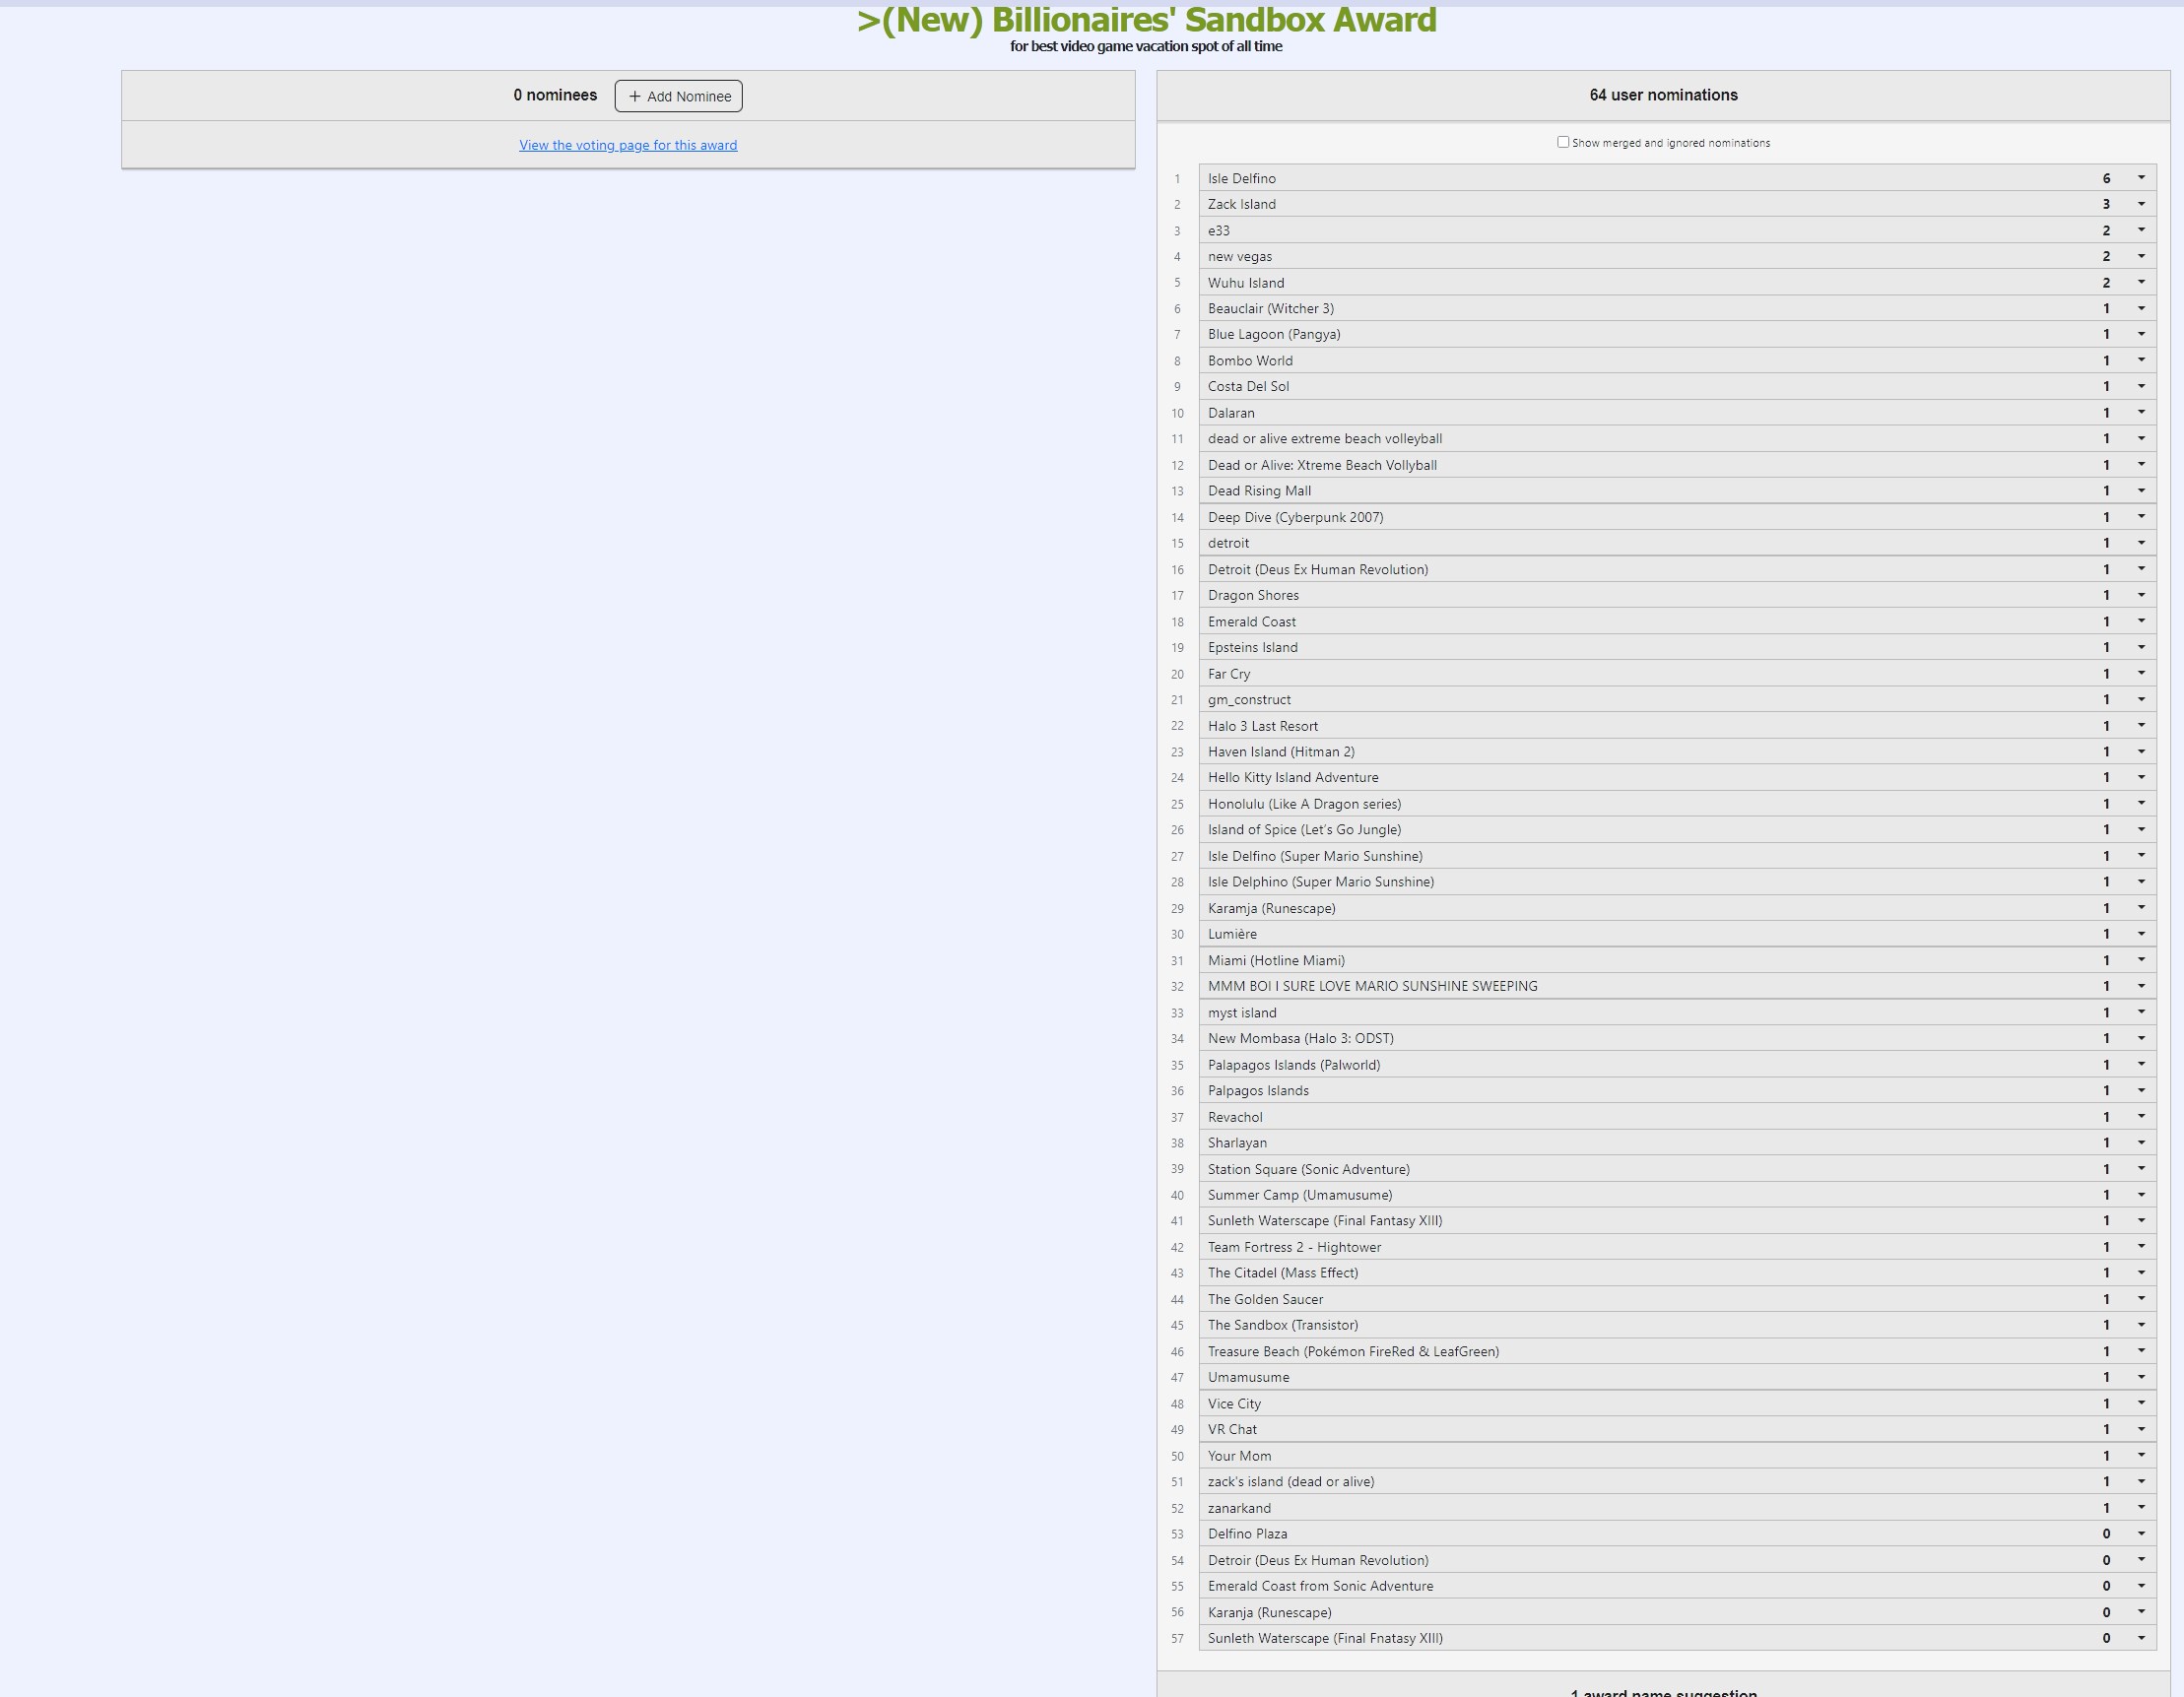Expand dropdown for Delfino Plaza row
2184x1697 pixels.
[2141, 1534]
